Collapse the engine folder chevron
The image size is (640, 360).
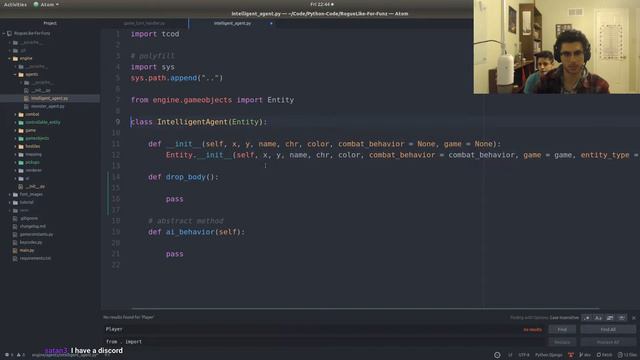coord(10,58)
